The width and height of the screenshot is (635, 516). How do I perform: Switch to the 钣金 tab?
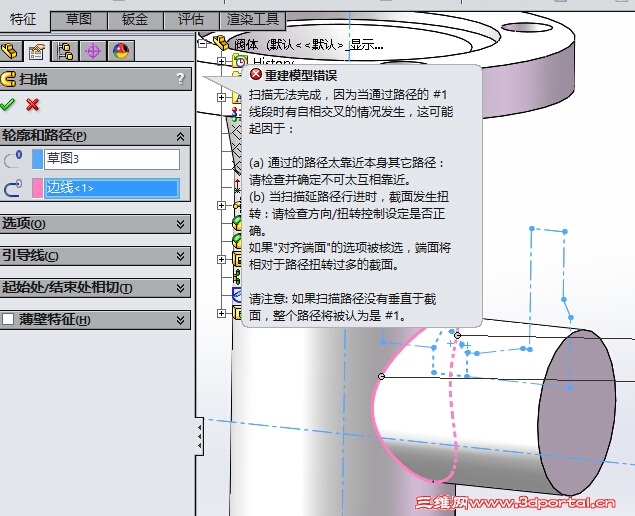click(135, 19)
